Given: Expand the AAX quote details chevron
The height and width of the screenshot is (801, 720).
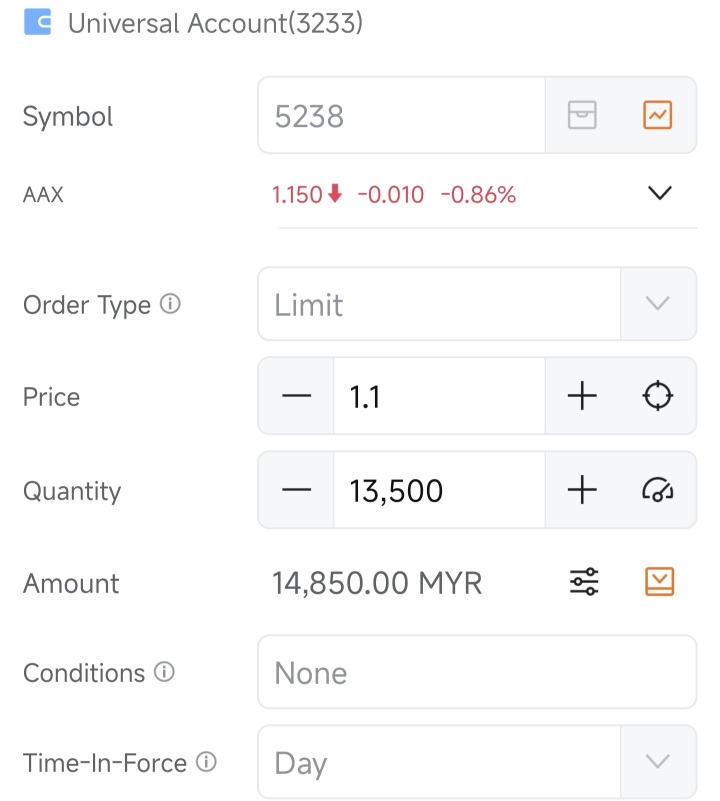Looking at the screenshot, I should tap(660, 193).
